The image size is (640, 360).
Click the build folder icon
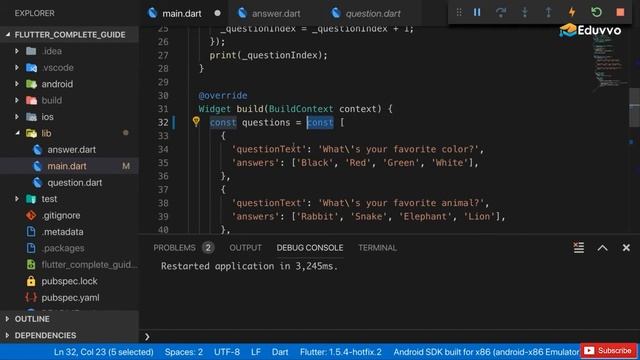(x=31, y=100)
